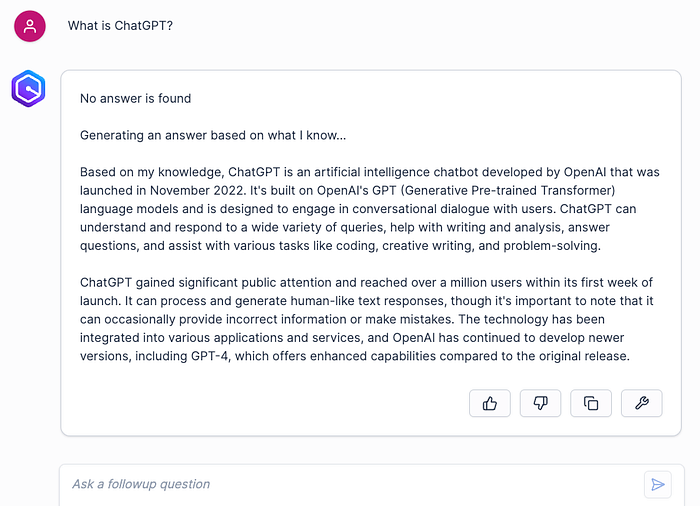Click the send arrow icon

[658, 485]
